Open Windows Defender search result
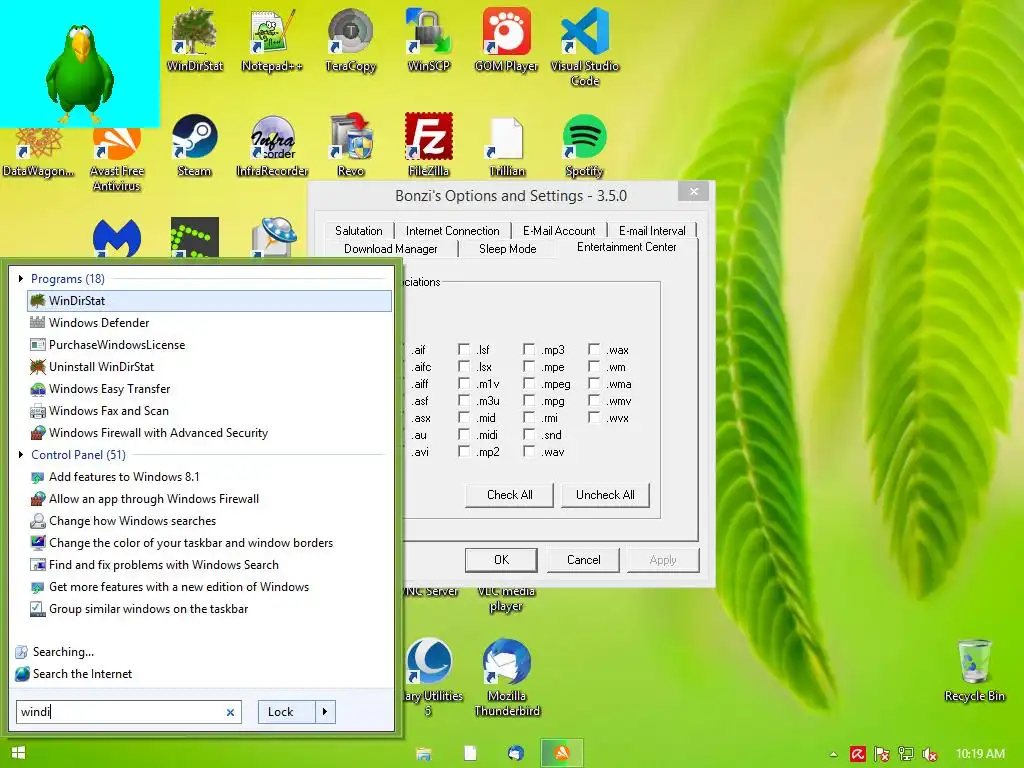This screenshot has height=768, width=1024. (210, 323)
